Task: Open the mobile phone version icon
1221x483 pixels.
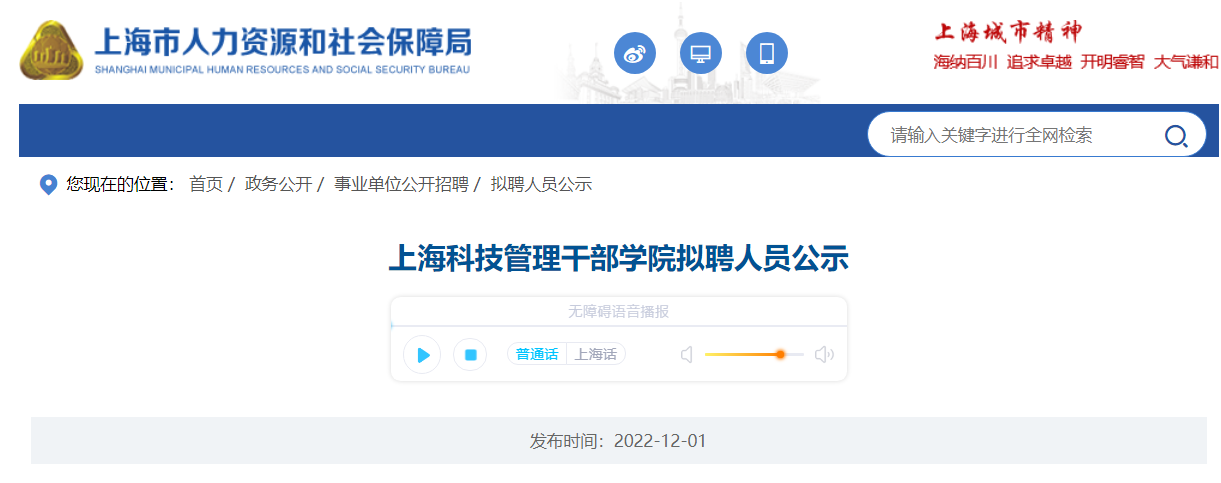Action: point(767,53)
